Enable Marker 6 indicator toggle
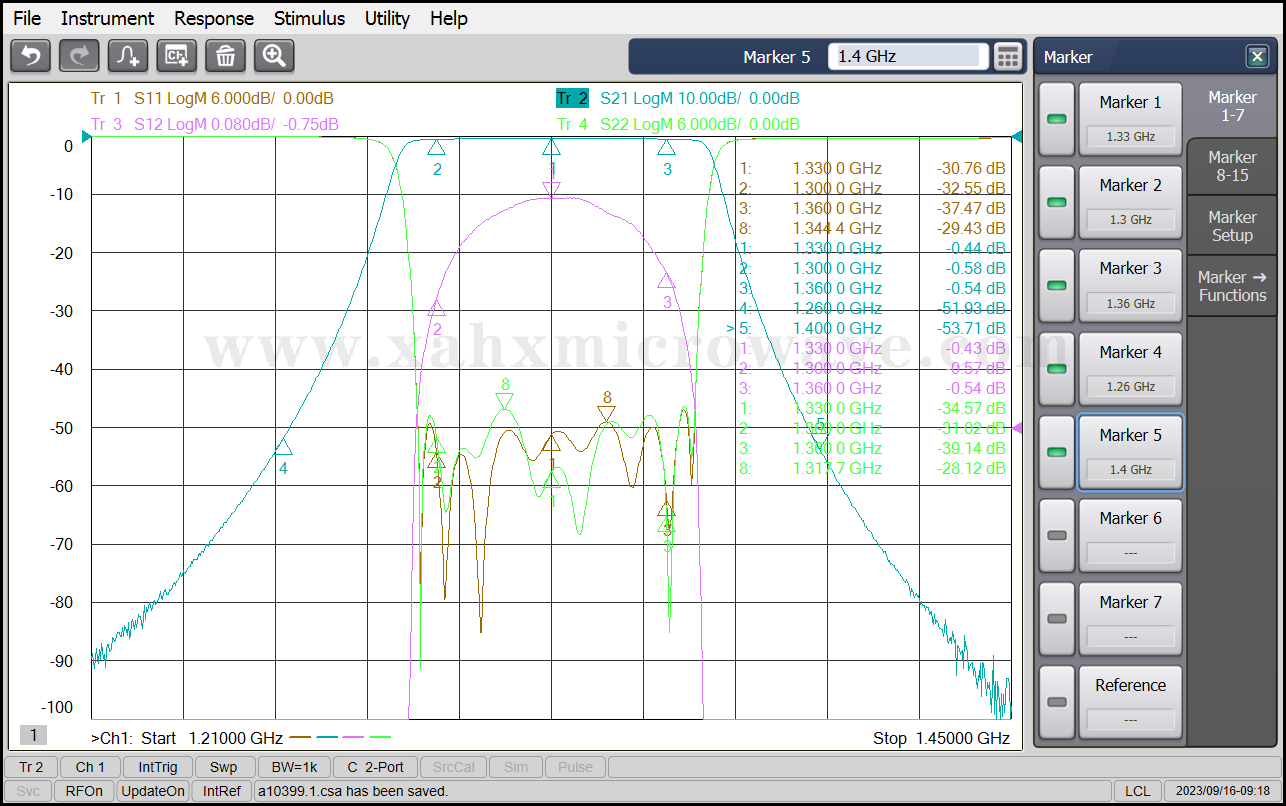 tap(1056, 535)
